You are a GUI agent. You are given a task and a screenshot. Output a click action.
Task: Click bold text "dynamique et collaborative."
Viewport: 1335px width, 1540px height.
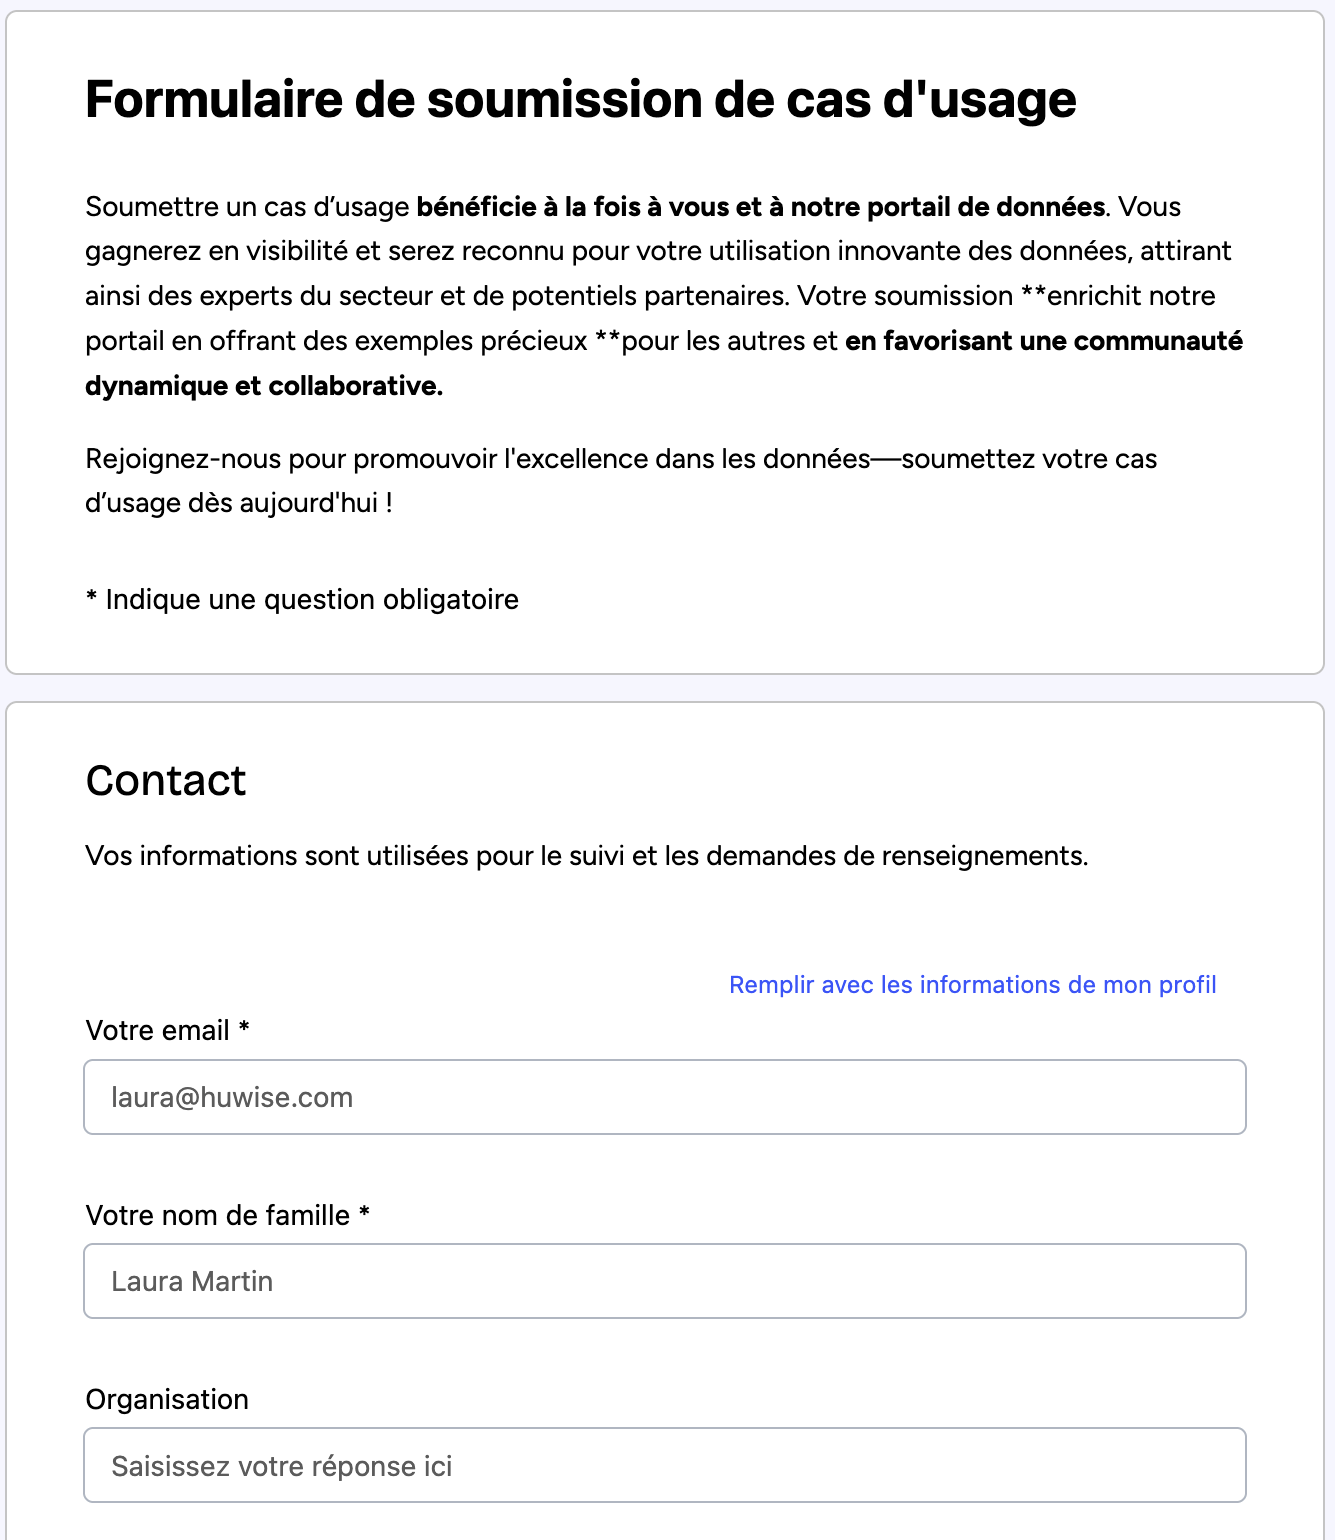[x=264, y=386]
